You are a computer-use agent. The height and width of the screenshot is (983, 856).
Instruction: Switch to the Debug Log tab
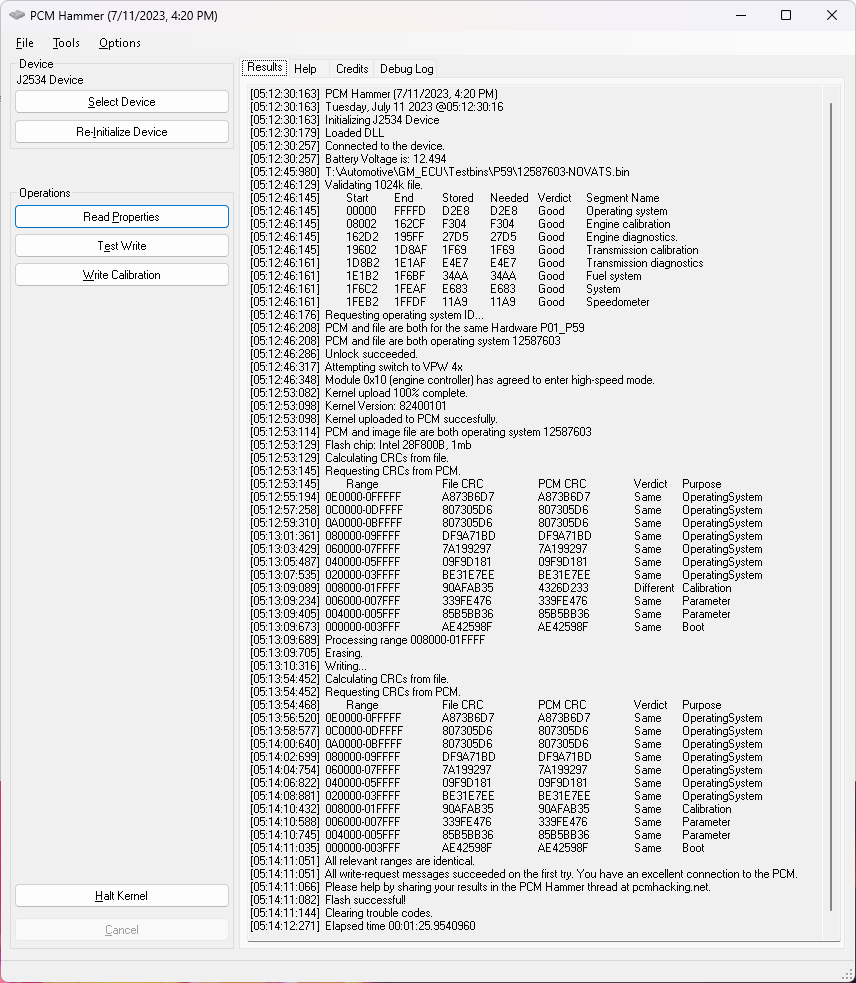point(406,68)
